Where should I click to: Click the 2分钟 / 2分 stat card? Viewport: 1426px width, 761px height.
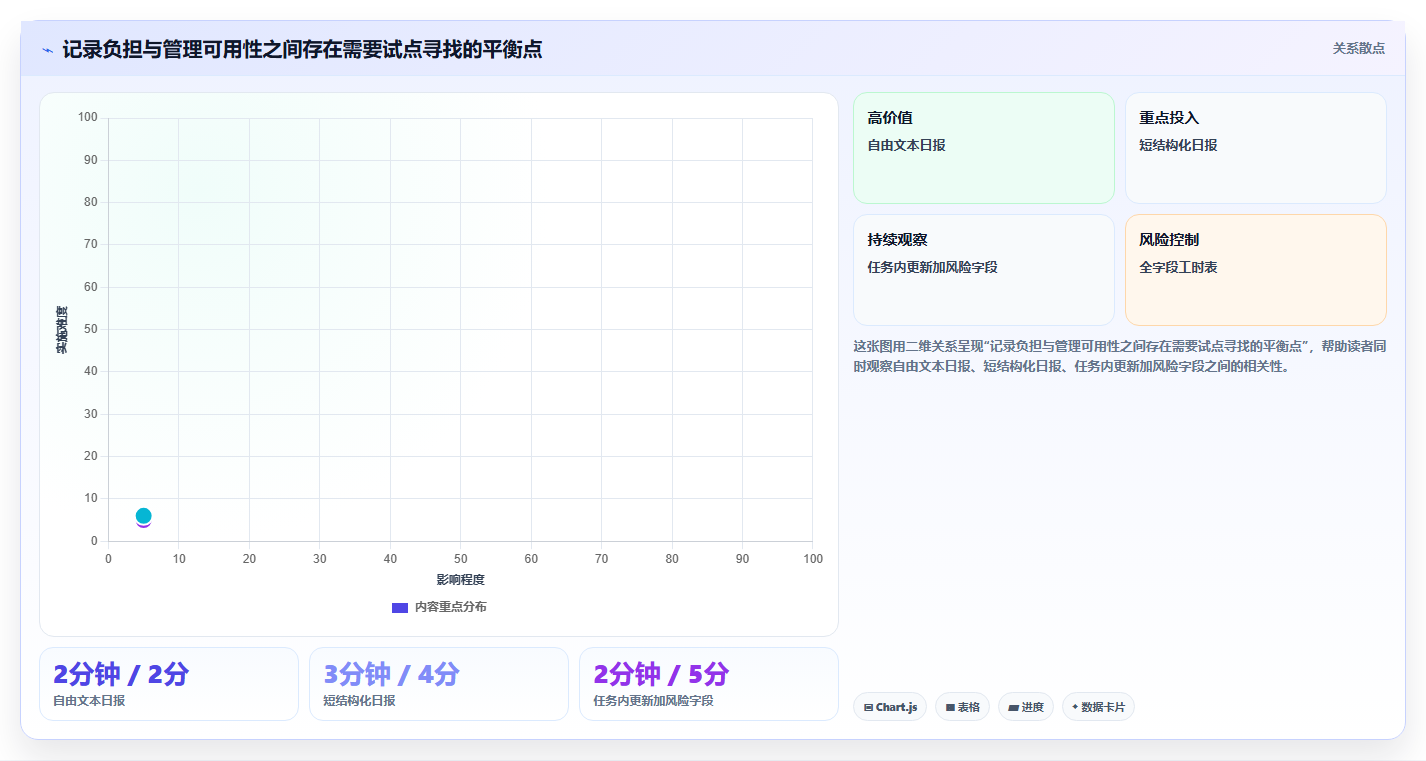click(x=169, y=684)
